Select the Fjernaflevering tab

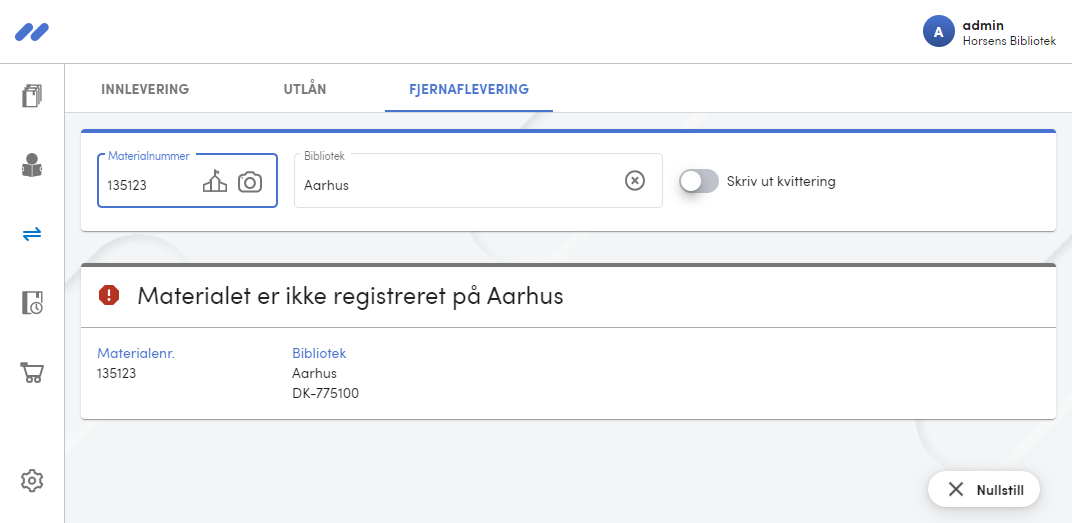click(x=469, y=89)
